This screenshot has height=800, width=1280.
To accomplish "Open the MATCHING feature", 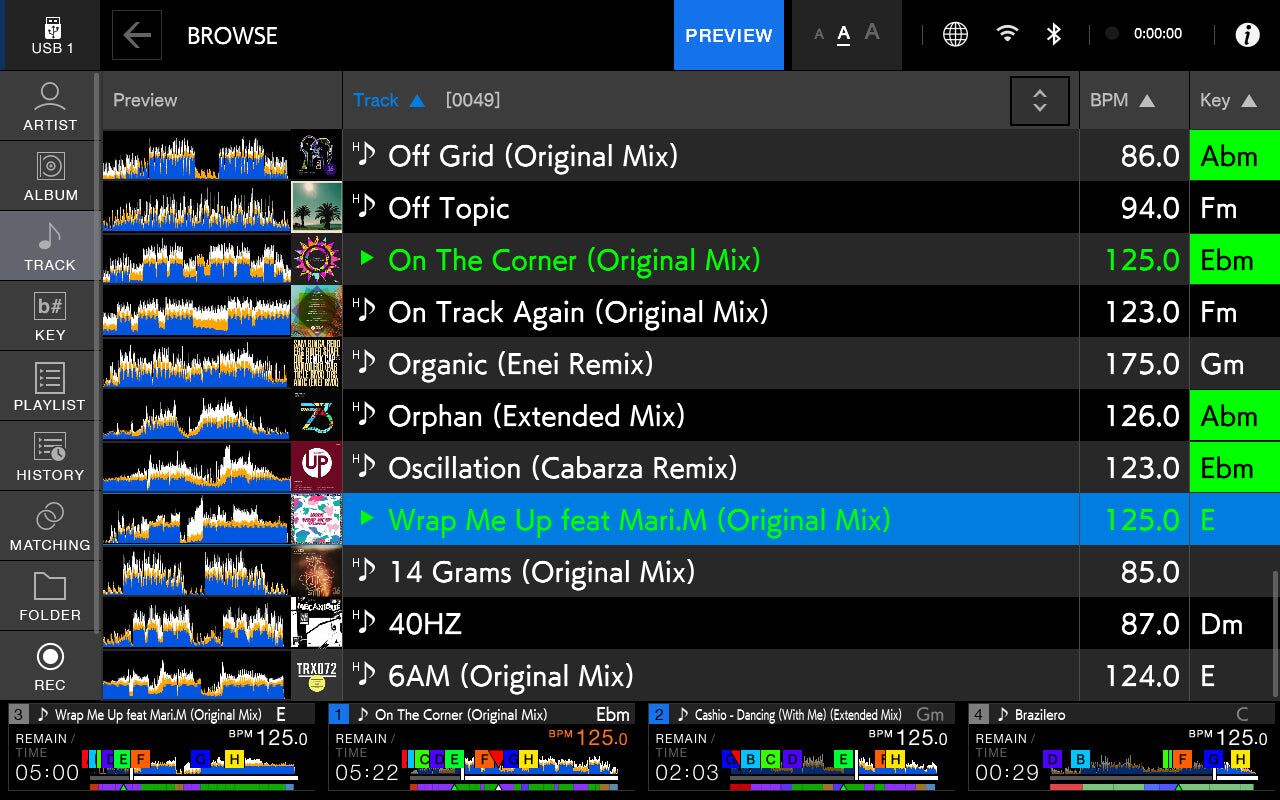I will coord(50,527).
